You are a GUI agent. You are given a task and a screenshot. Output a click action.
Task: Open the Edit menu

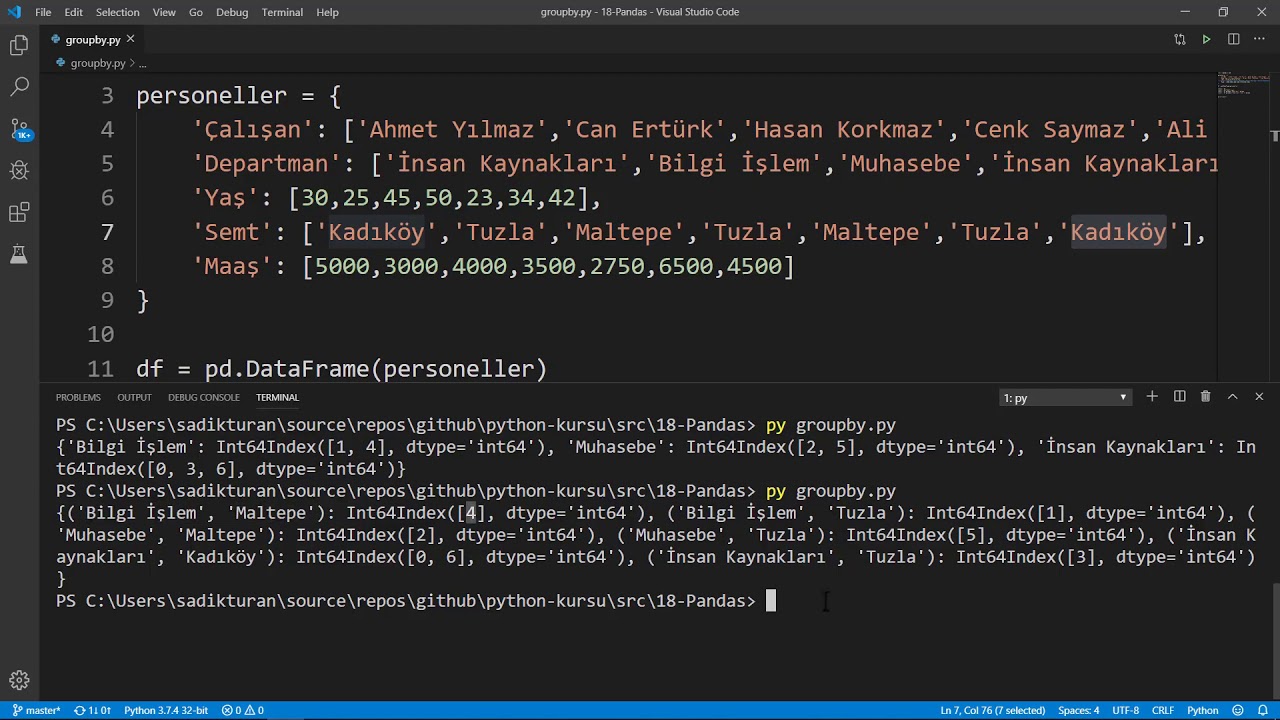(x=74, y=12)
